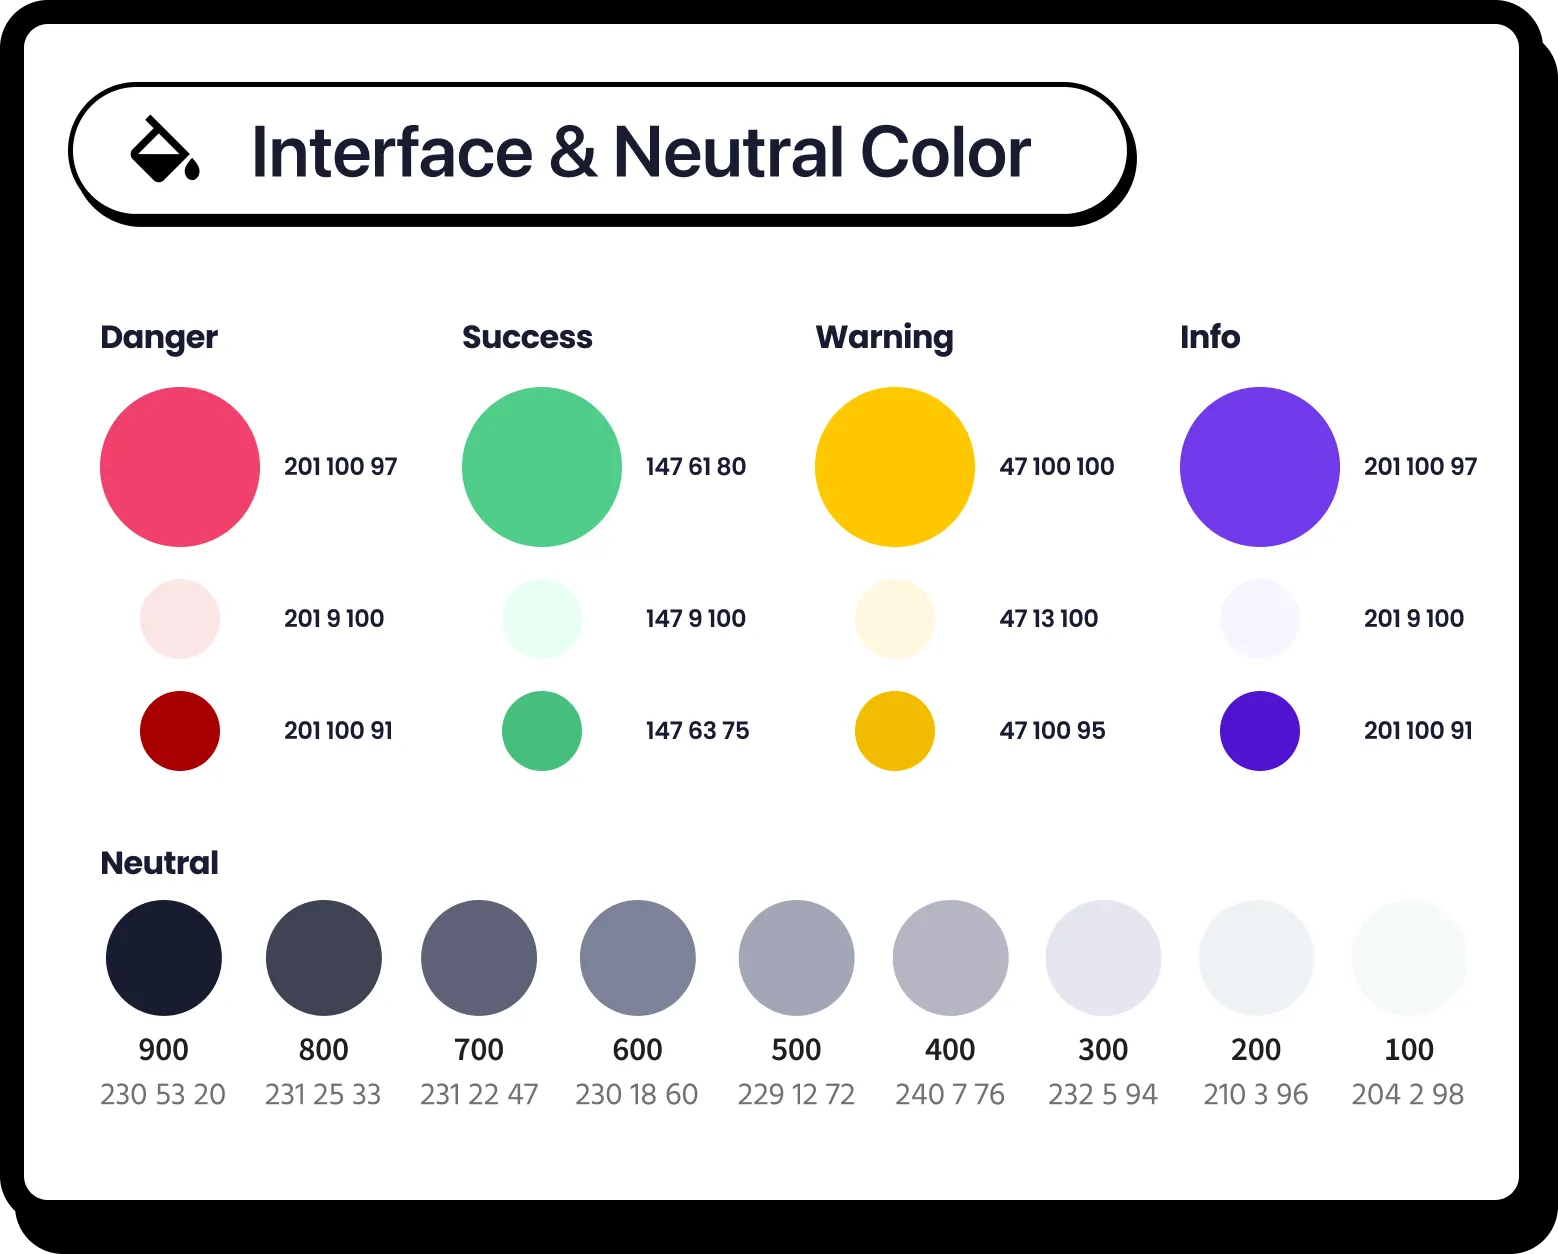Click the Neutral shade label "700"

coord(479,1050)
